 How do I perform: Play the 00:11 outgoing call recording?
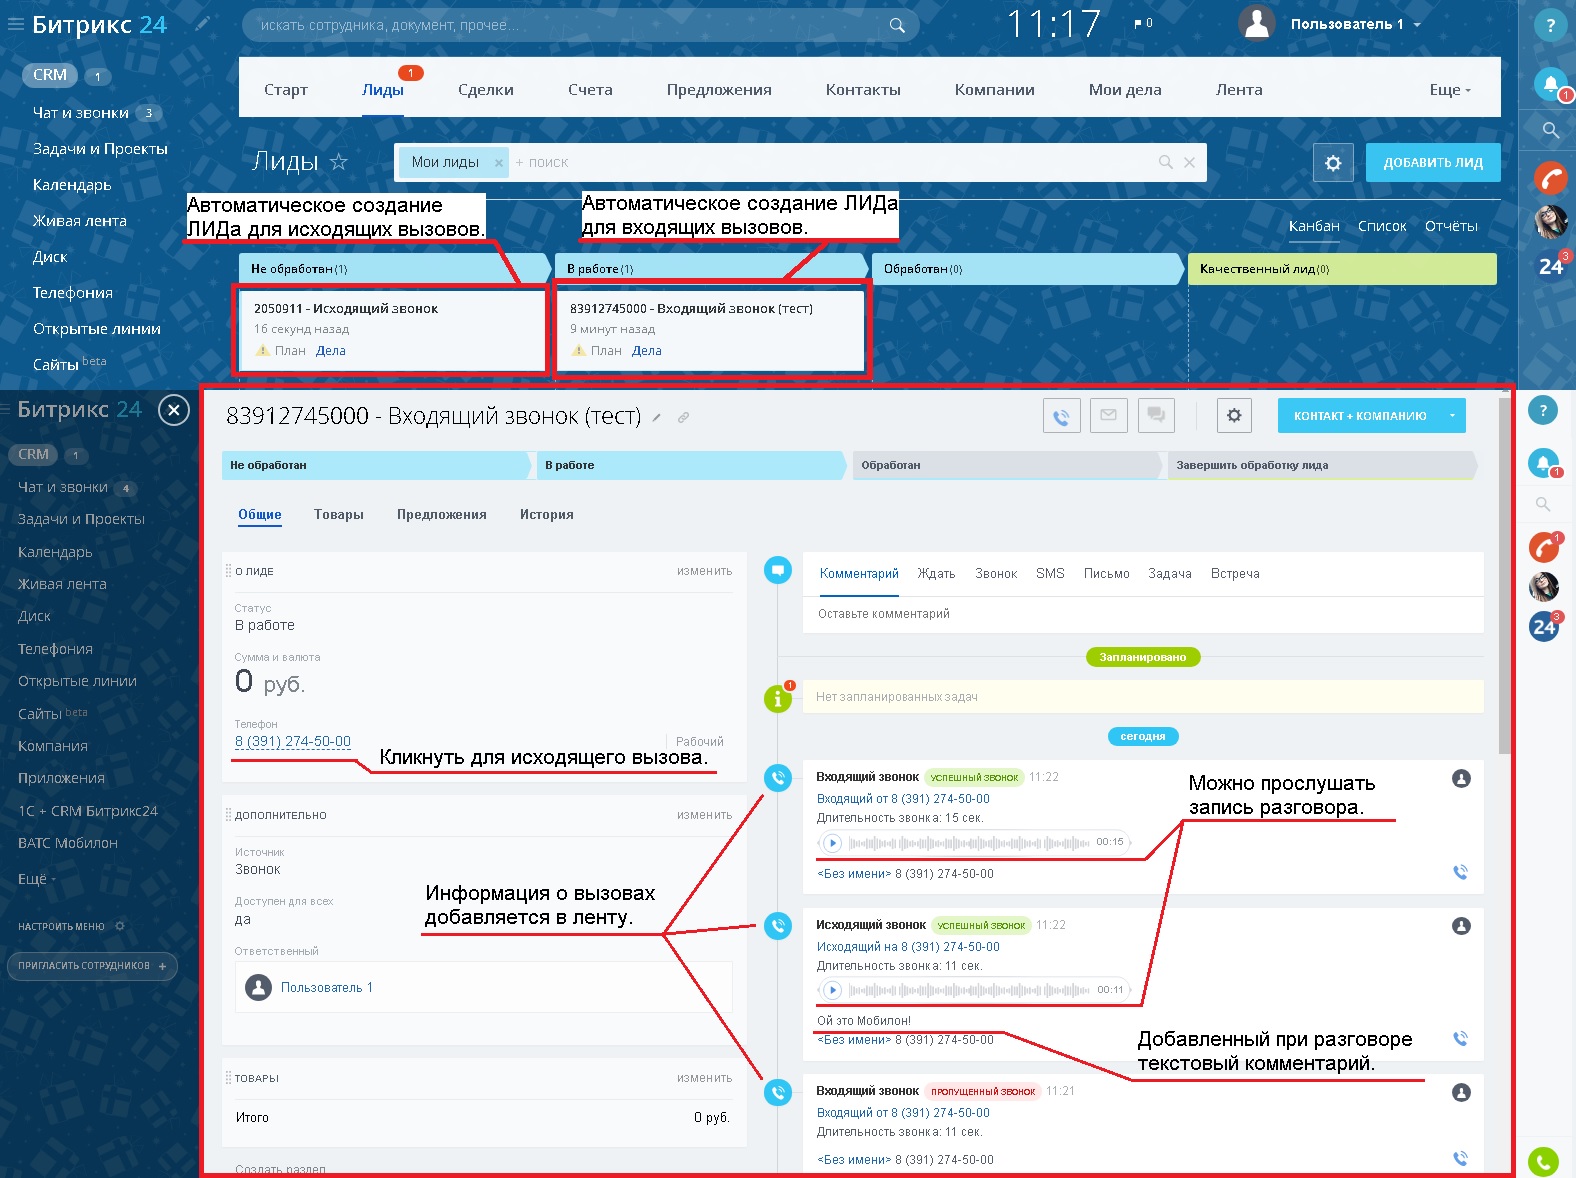[x=832, y=990]
